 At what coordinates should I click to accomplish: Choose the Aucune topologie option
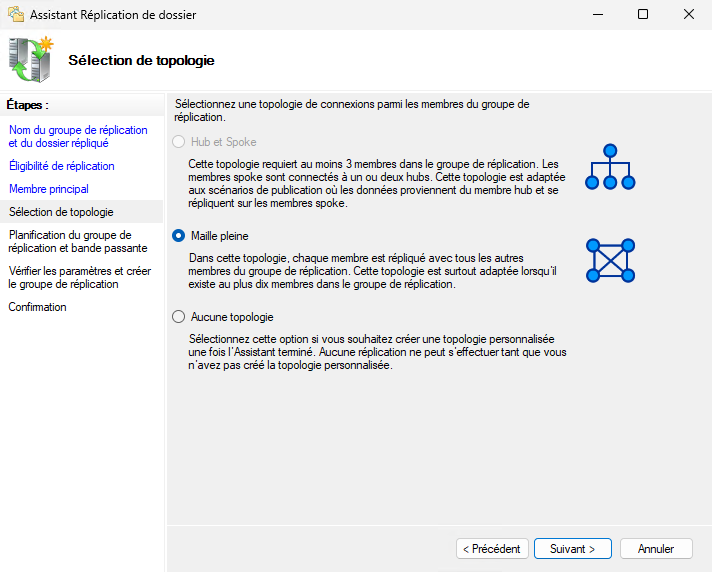tap(178, 316)
